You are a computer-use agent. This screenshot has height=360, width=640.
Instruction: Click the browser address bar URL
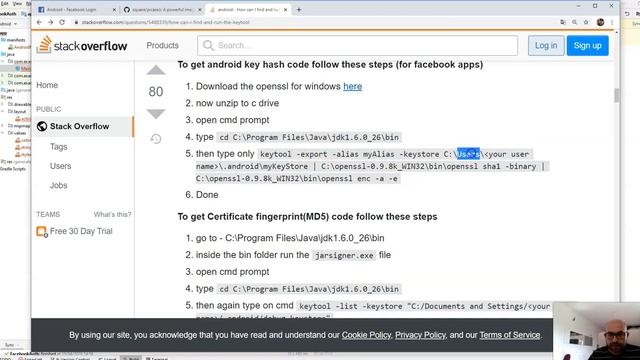(x=165, y=22)
